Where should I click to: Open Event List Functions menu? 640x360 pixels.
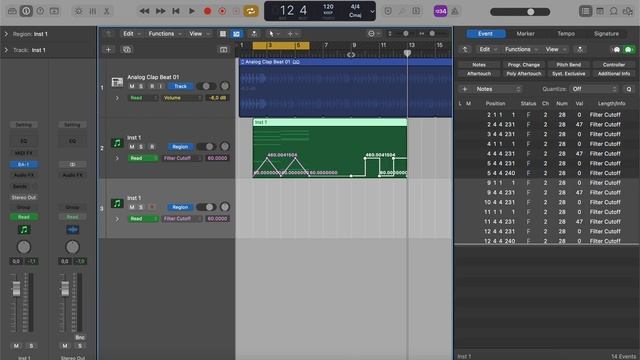pos(521,49)
